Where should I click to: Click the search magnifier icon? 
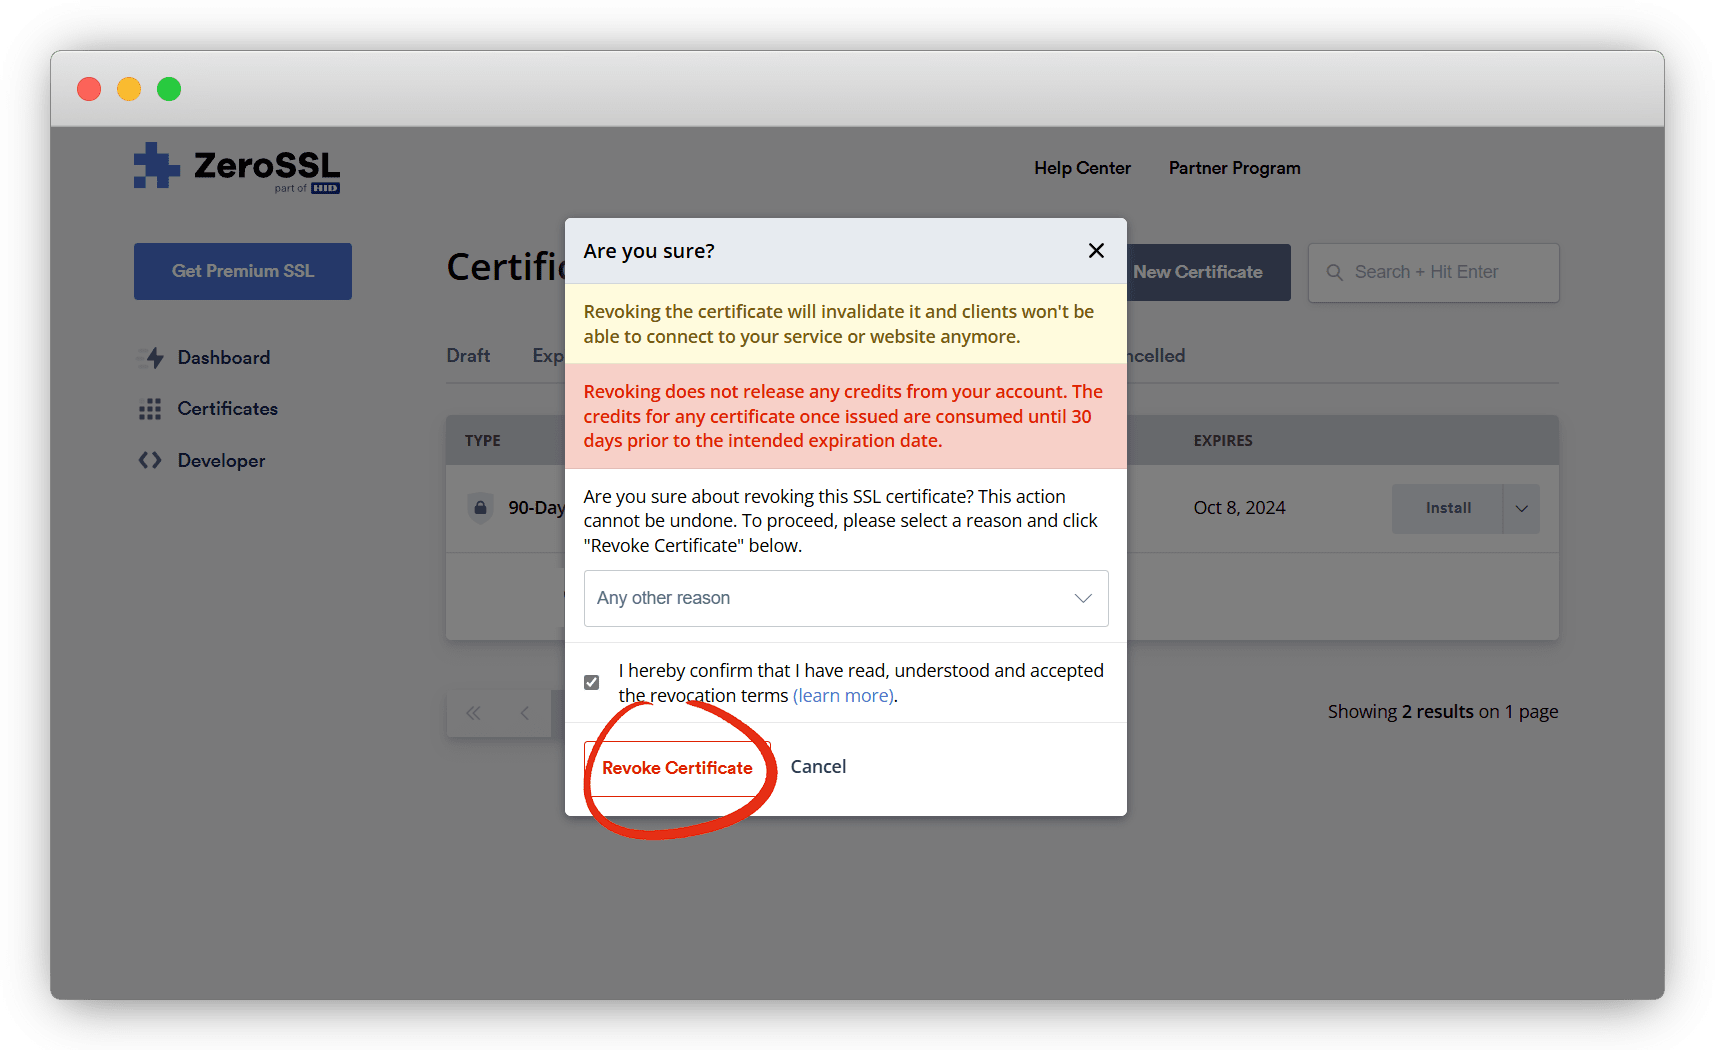tap(1334, 272)
